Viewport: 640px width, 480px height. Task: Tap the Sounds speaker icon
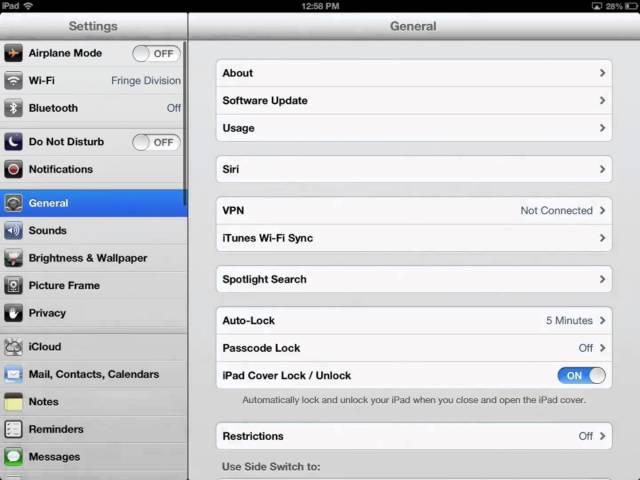(14, 231)
